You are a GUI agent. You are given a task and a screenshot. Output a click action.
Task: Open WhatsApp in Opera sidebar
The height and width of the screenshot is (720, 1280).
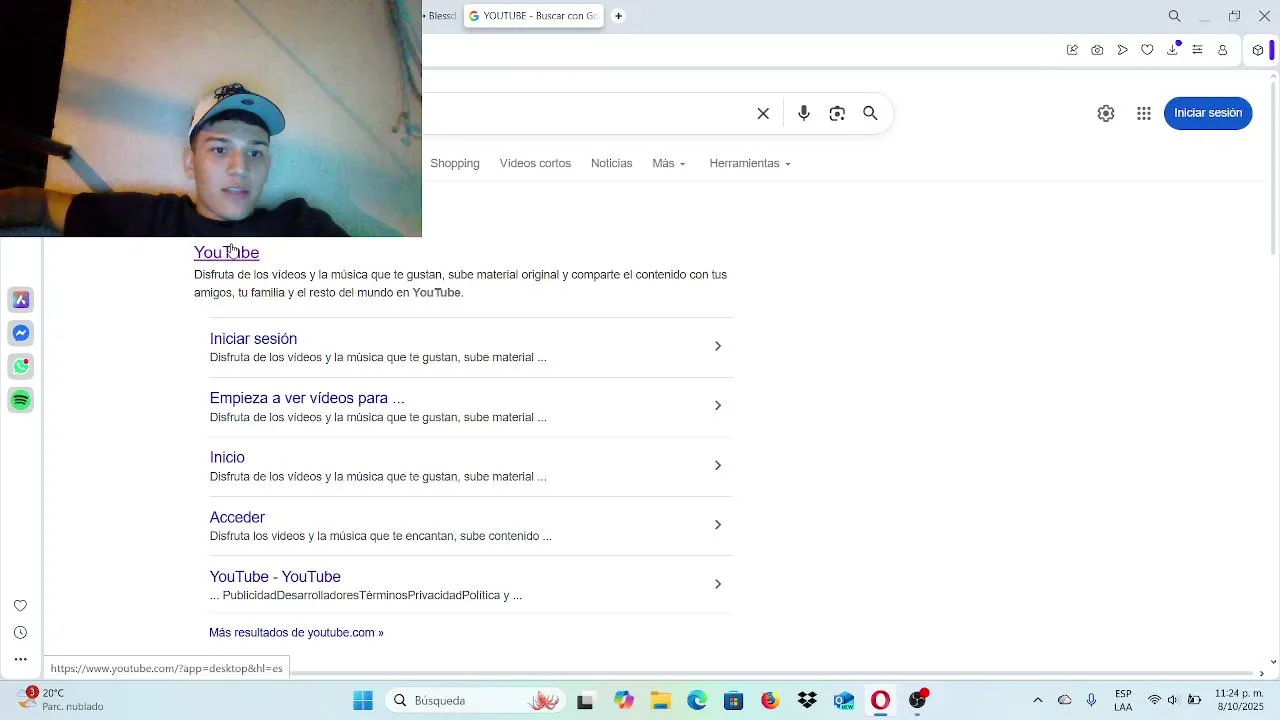pos(21,366)
